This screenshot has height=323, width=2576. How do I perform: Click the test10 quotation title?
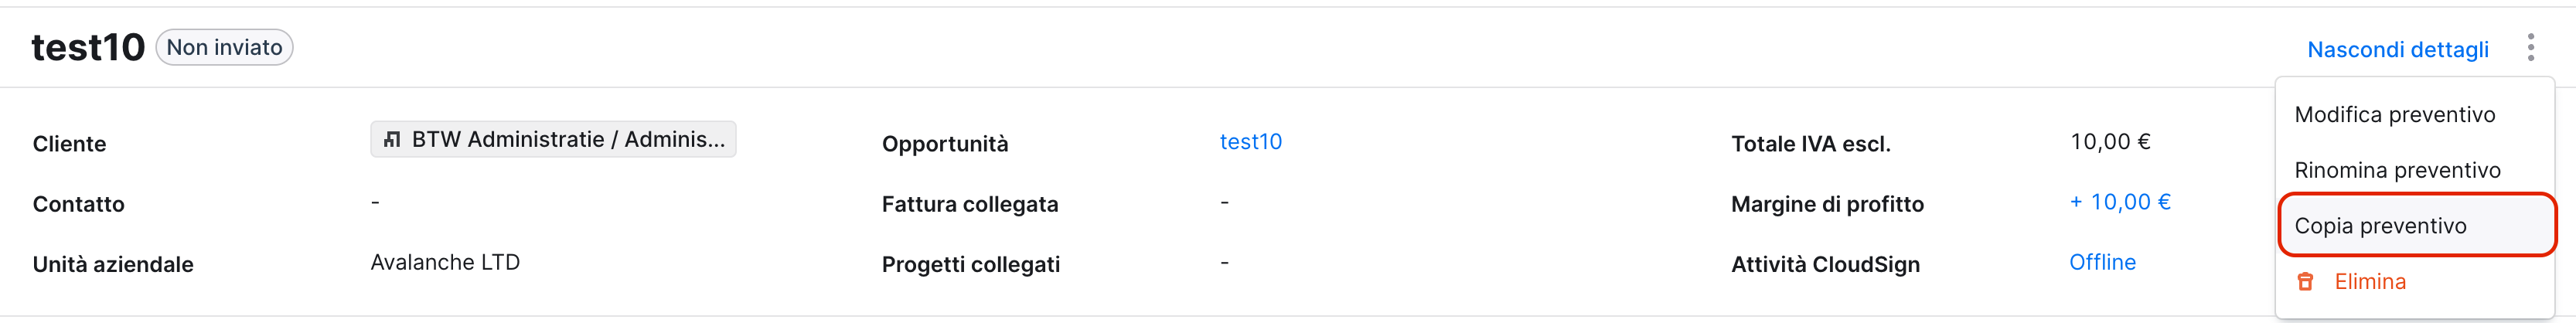88,47
